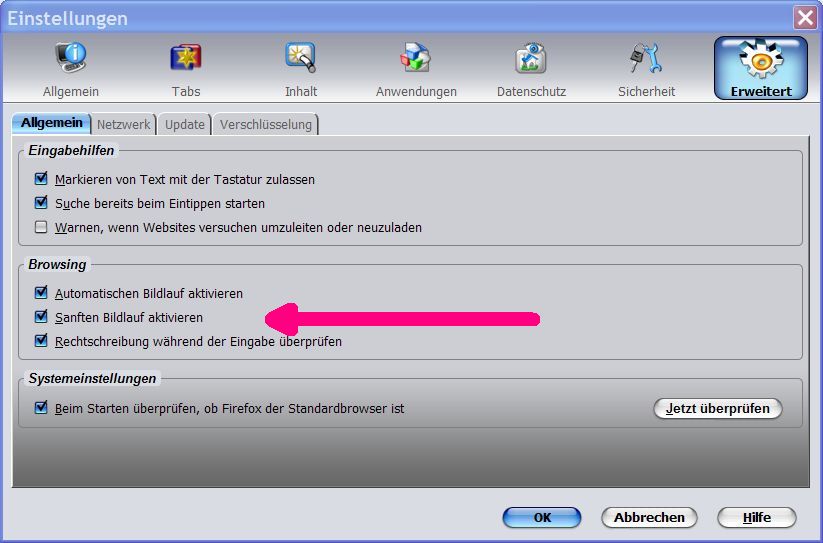Toggle Suche bereits beim Eintippen starten
The height and width of the screenshot is (543, 823).
pos(41,203)
